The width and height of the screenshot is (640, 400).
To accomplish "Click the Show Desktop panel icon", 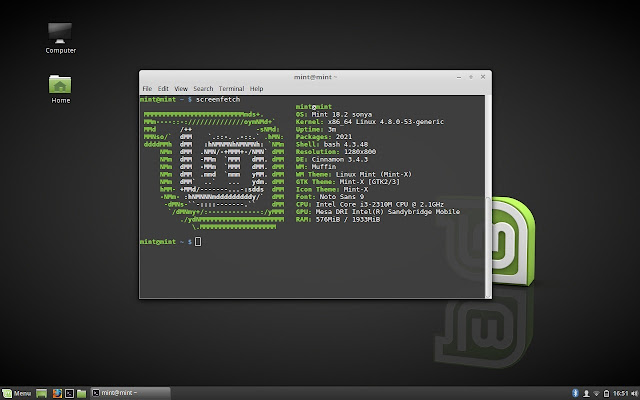I will (x=42, y=393).
